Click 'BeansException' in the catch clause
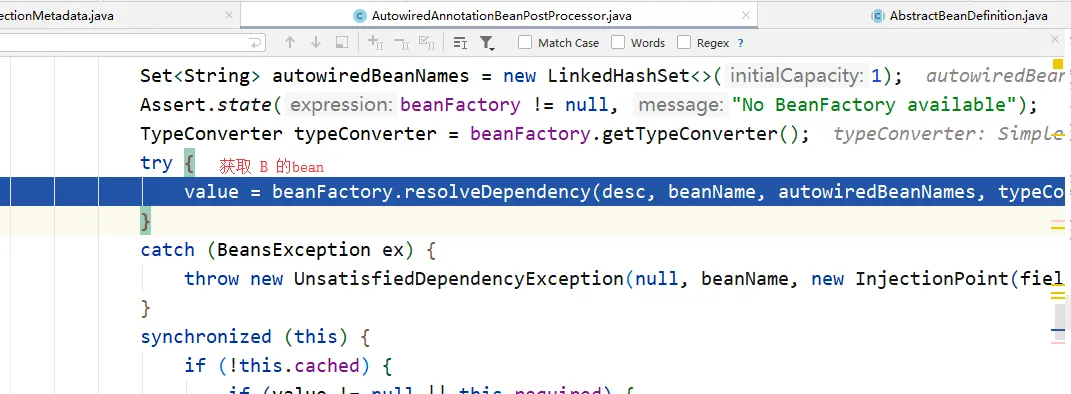Viewport: 1071px width, 394px height. [x=294, y=250]
